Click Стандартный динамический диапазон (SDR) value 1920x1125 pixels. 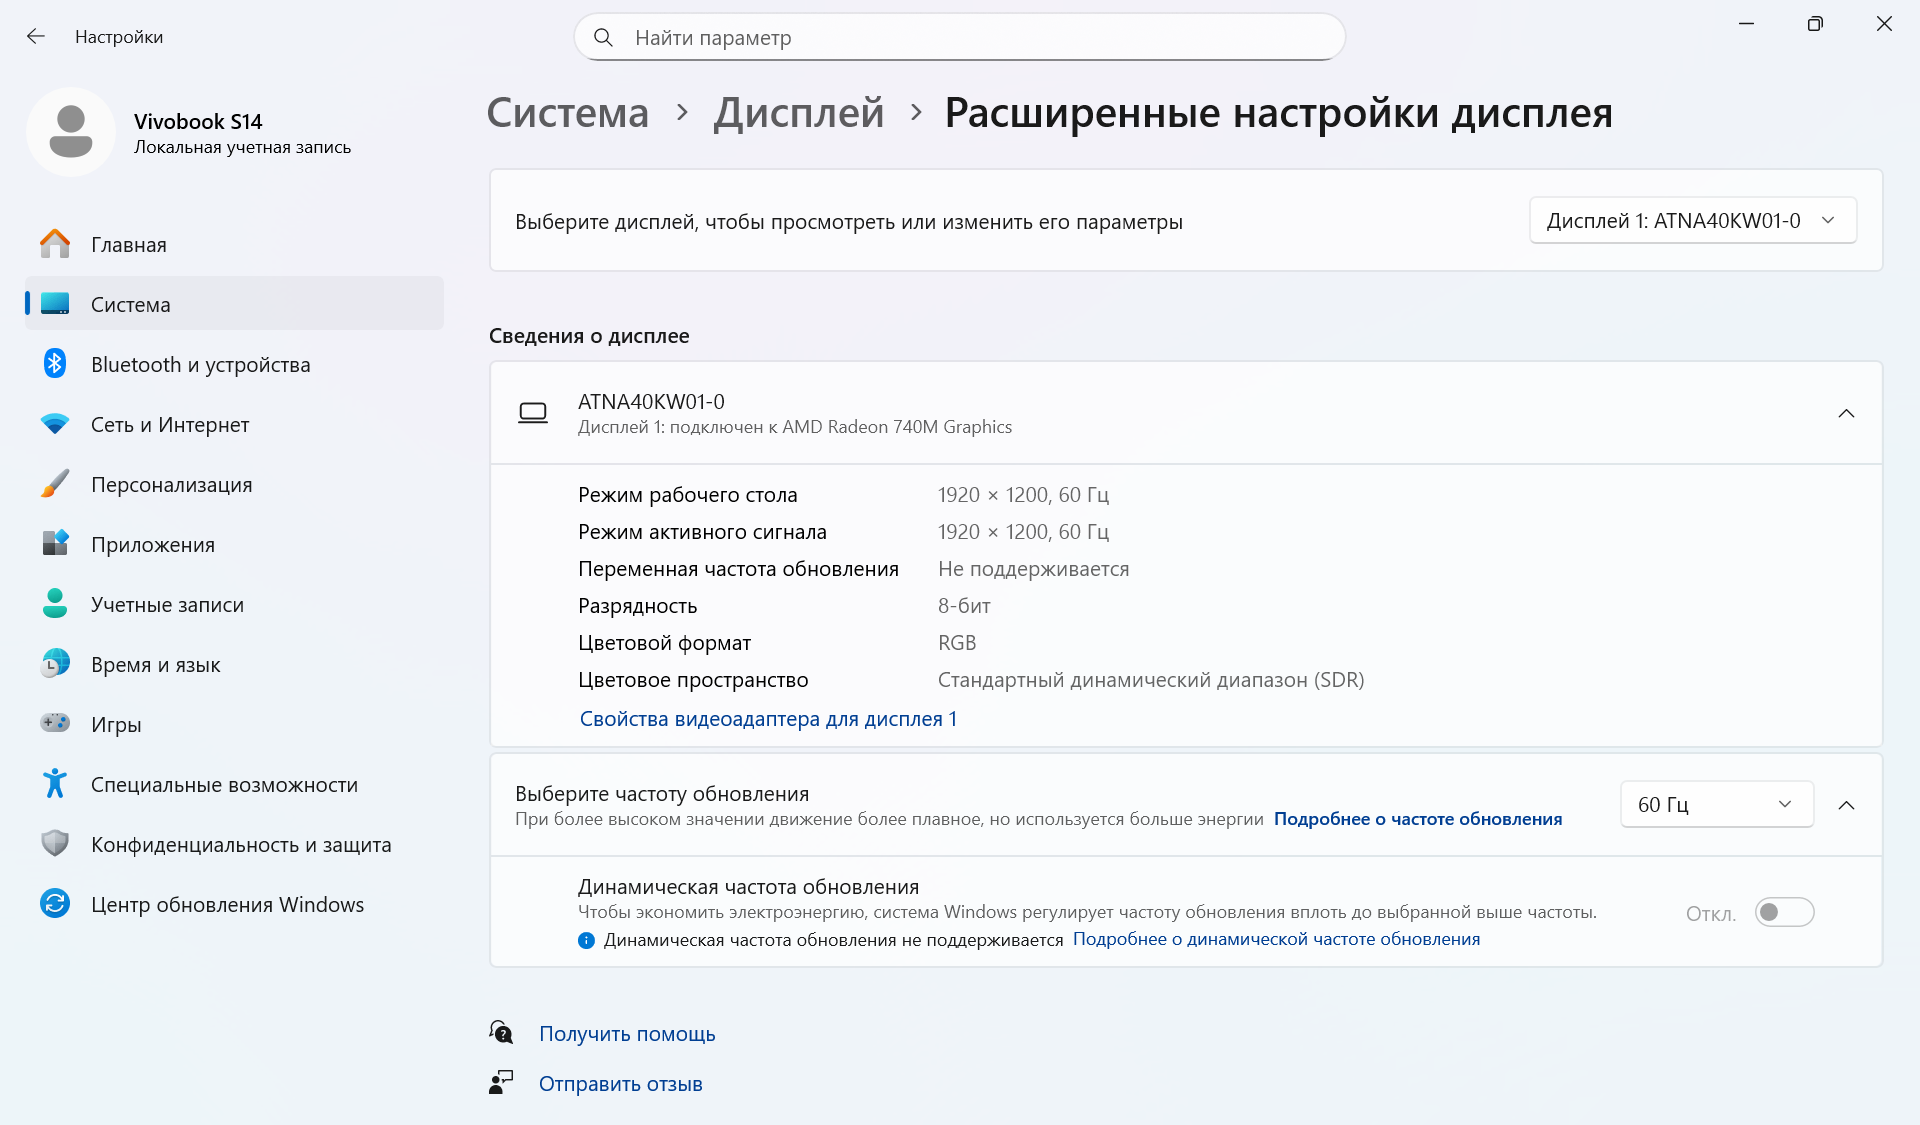(1151, 680)
